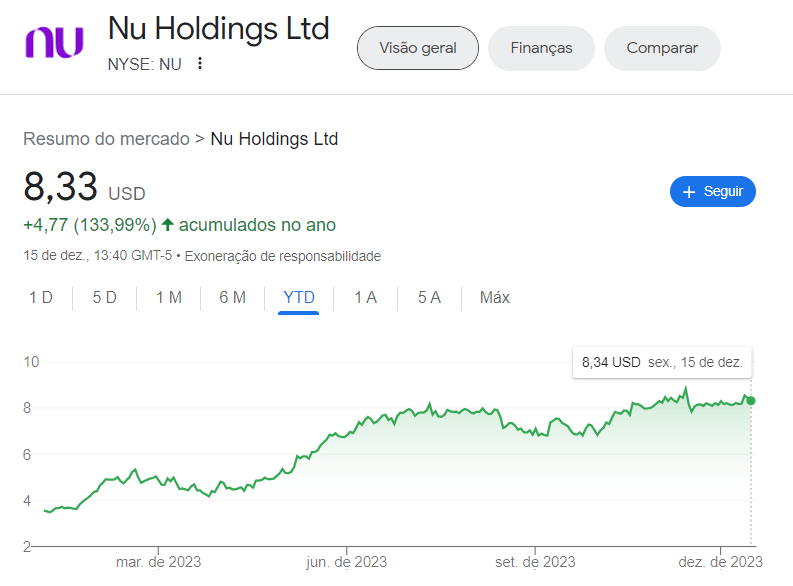Click the mar. de 2023 axis label
The height and width of the screenshot is (586, 793).
click(158, 562)
